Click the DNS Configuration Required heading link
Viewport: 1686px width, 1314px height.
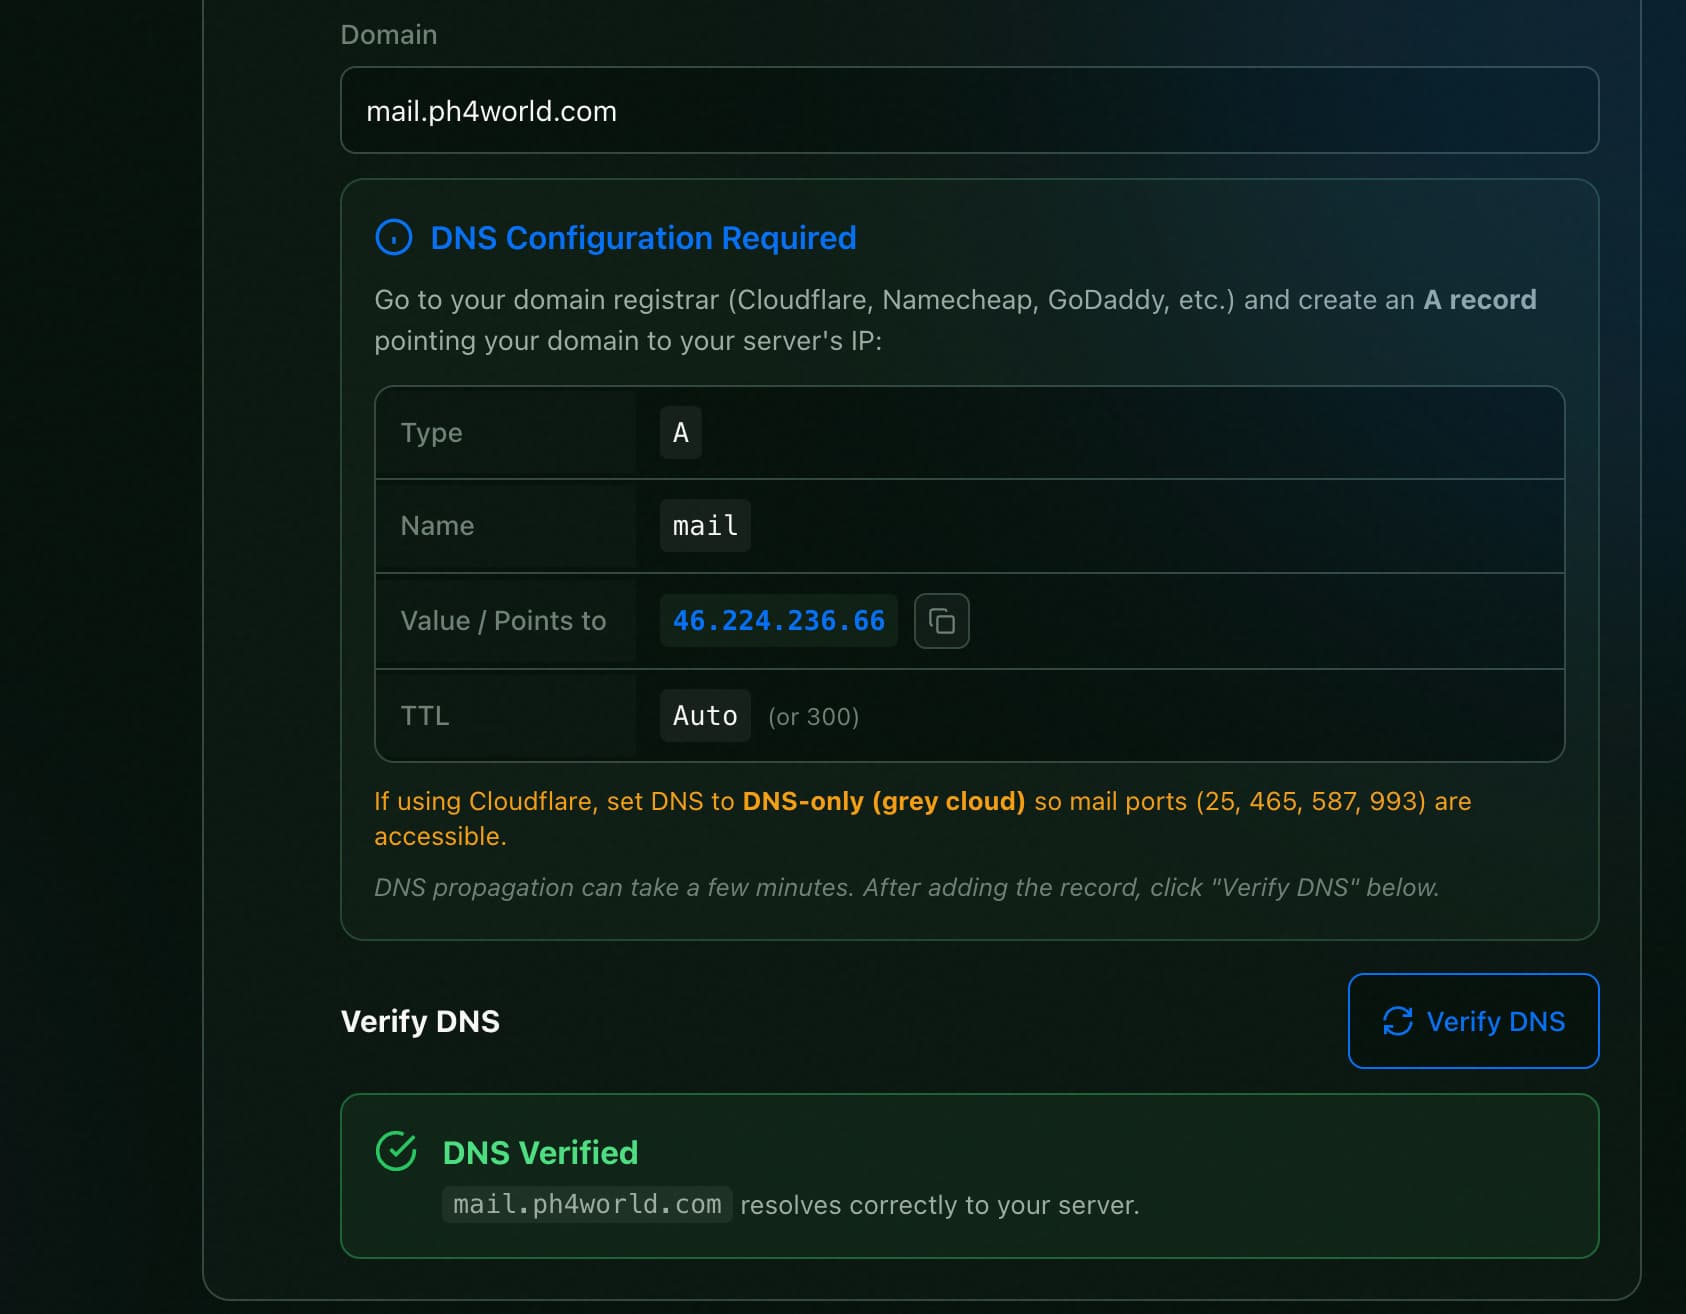point(643,238)
